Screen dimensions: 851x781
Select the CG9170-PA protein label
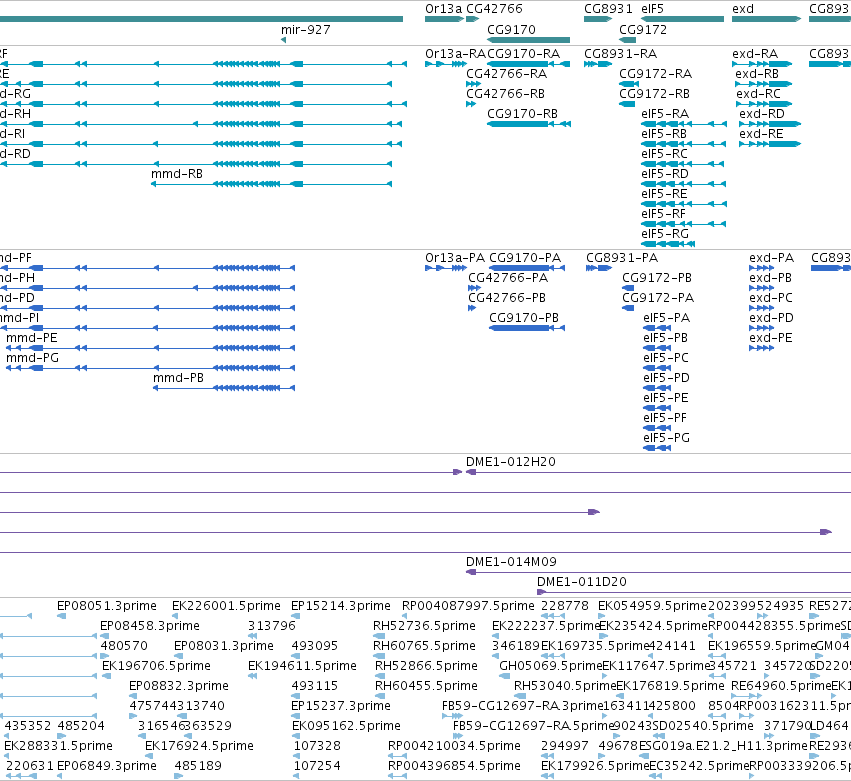(x=525, y=258)
